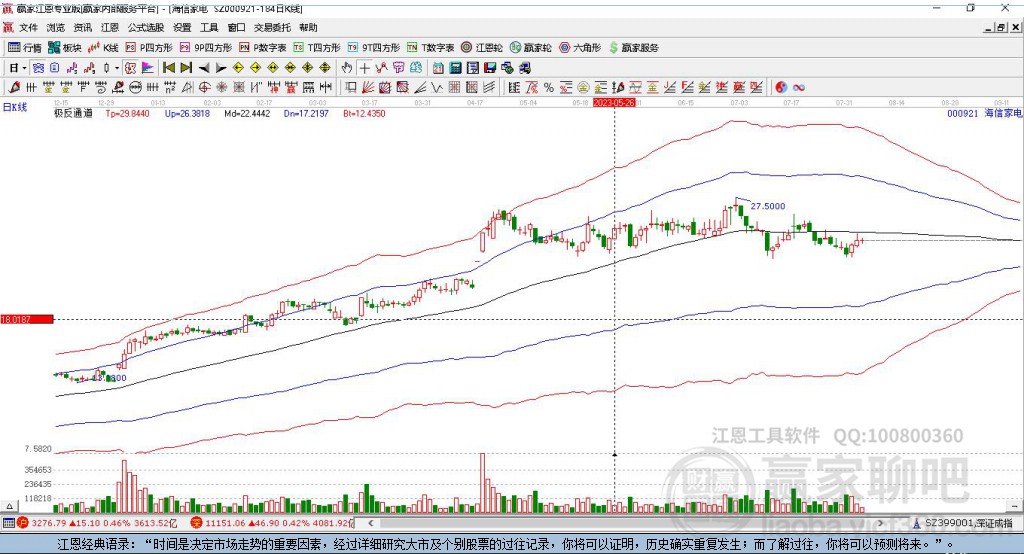
Task: Click the 3276.79 index status value
Action: 48,523
